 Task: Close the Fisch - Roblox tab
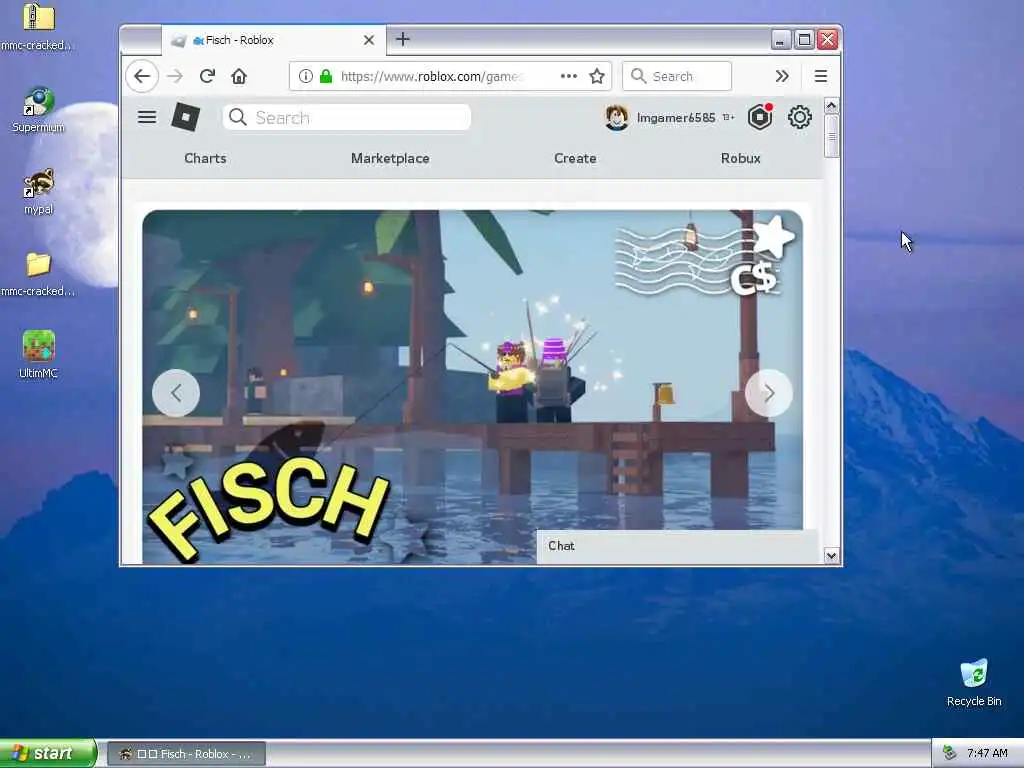click(369, 40)
